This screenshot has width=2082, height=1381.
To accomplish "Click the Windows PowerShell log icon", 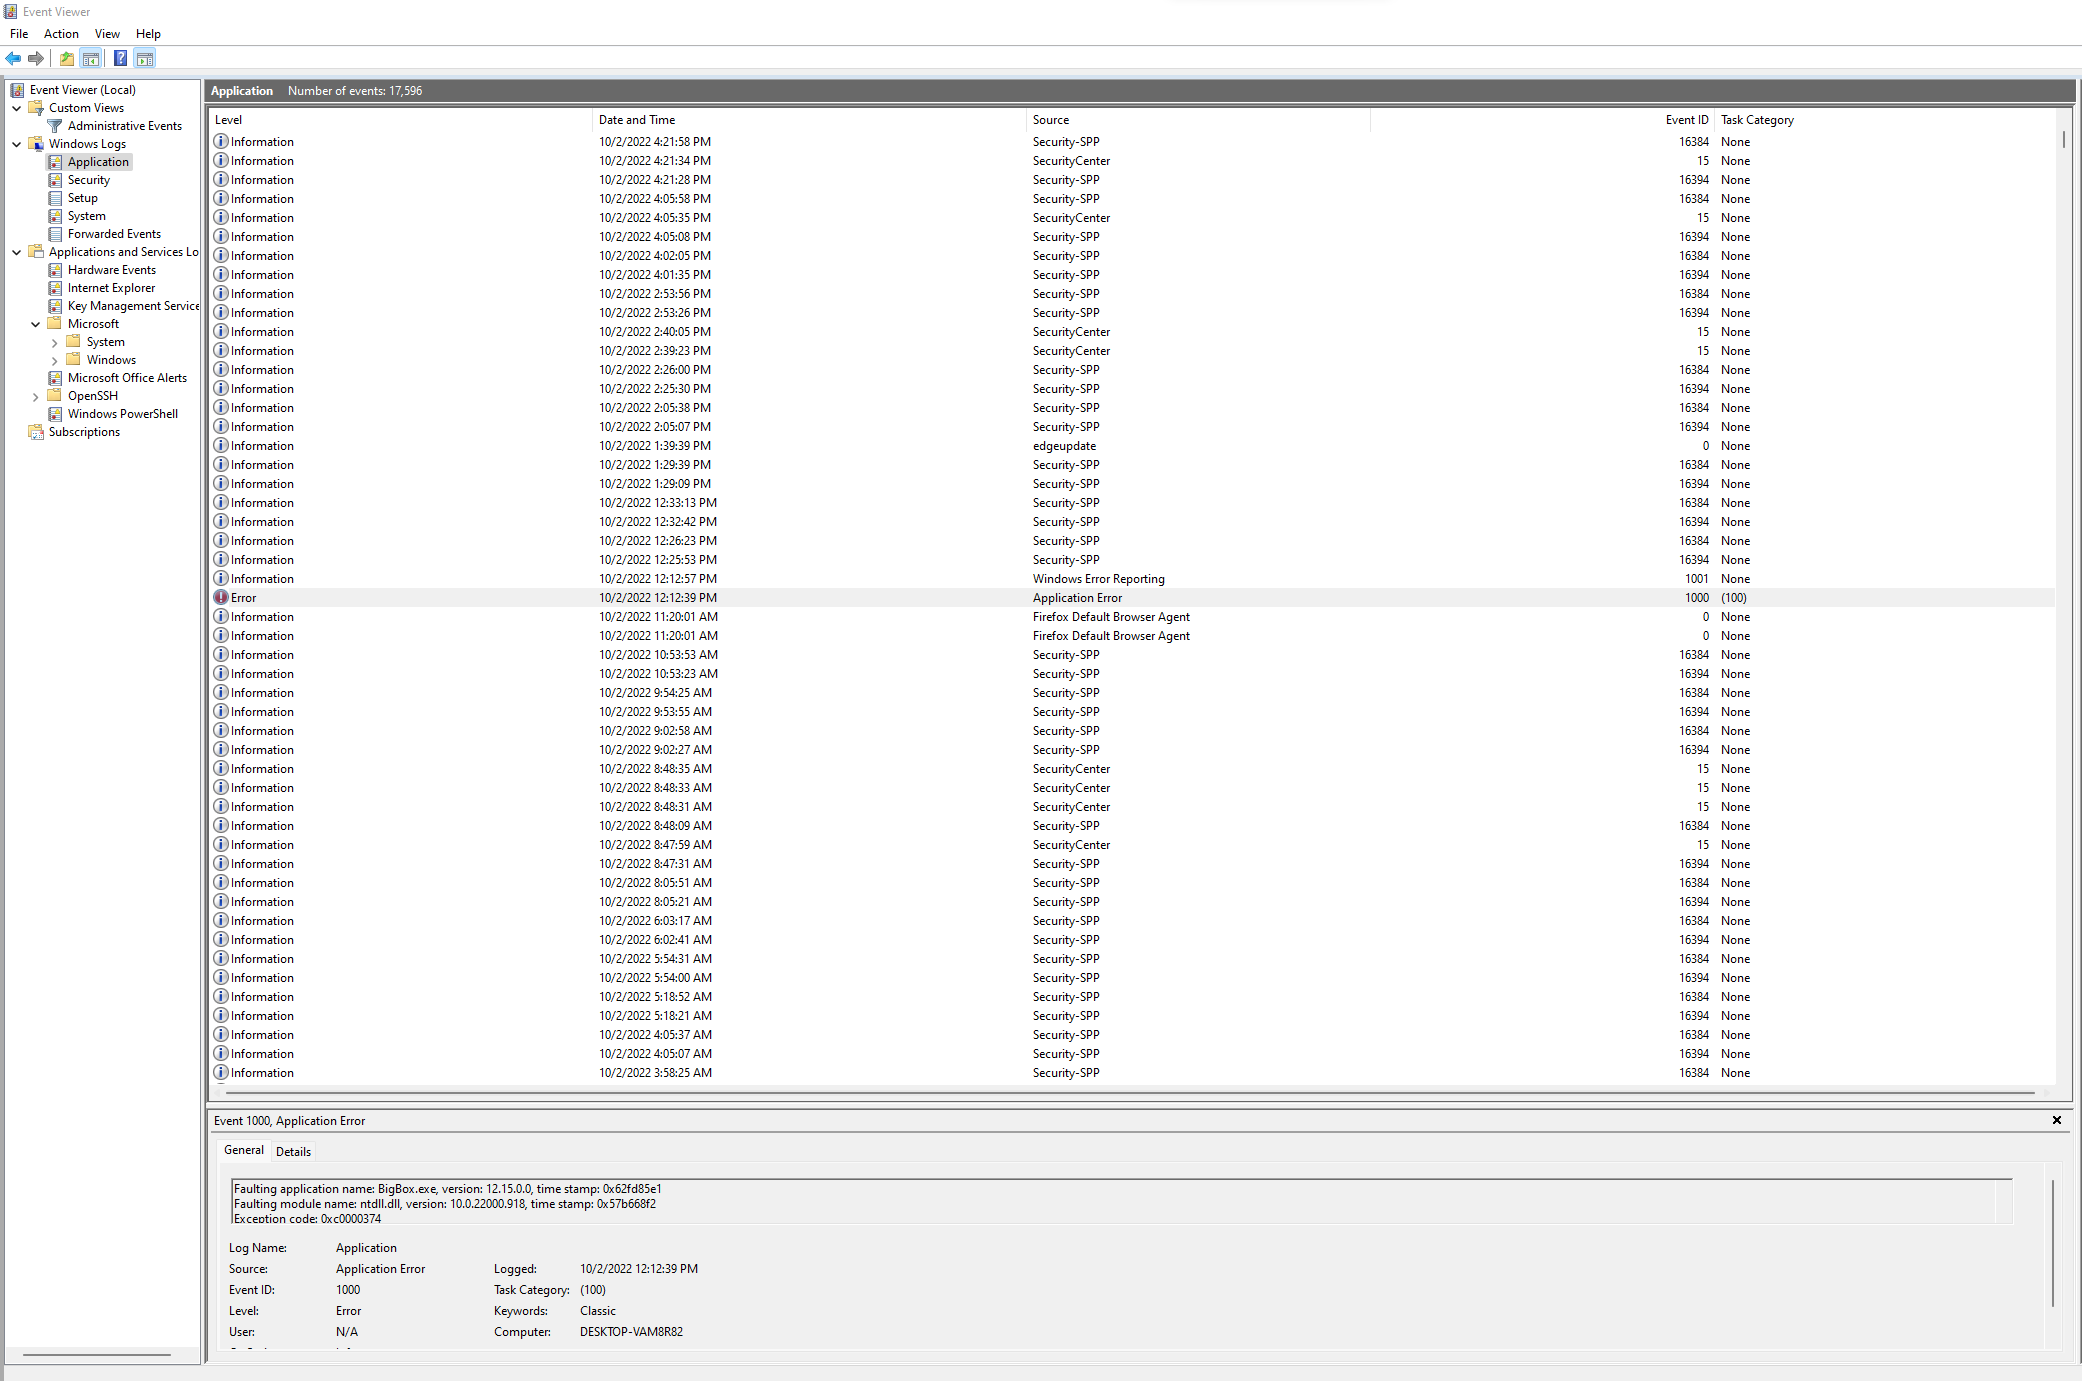I will (x=55, y=414).
